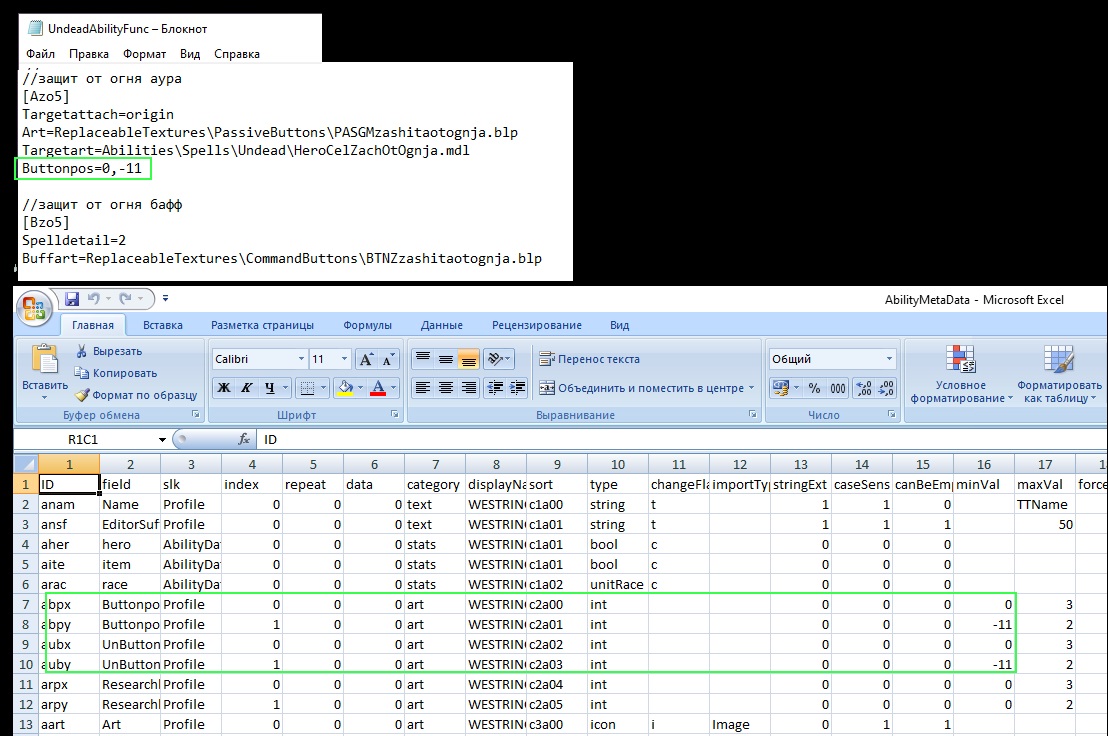Viewport: 1108px width, 736px height.
Task: Apply percent style format
Action: pos(815,388)
